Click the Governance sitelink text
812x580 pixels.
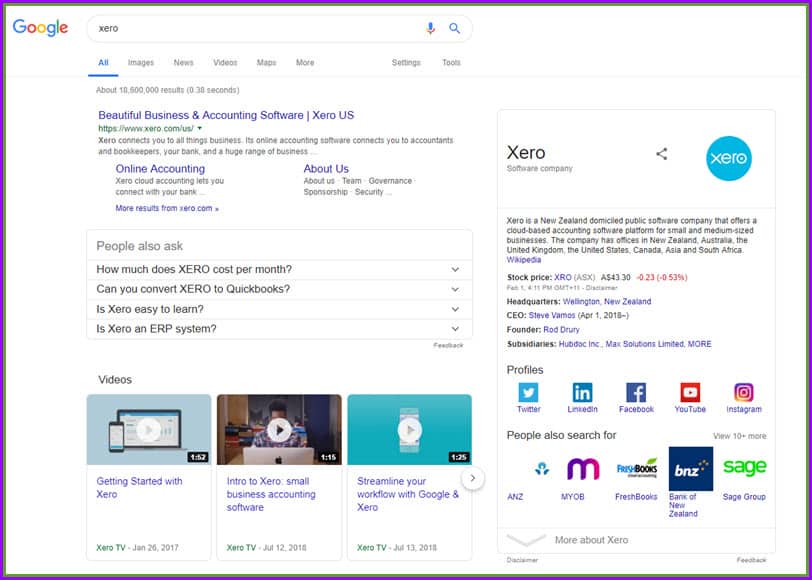pos(390,181)
